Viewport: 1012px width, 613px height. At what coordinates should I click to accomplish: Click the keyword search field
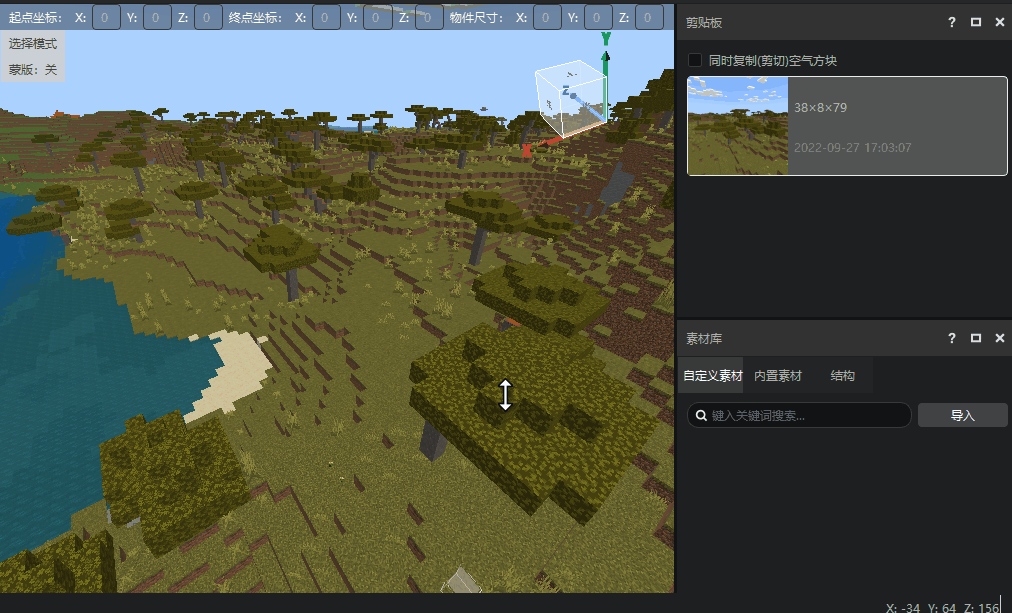(799, 416)
